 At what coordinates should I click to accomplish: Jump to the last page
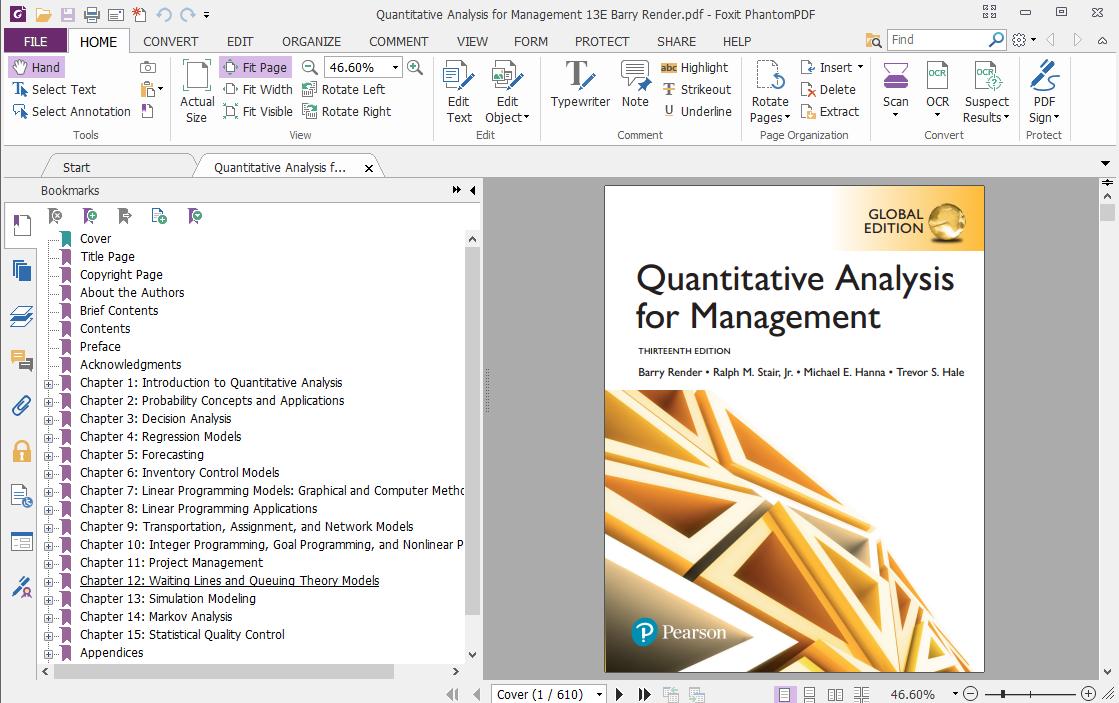point(644,694)
